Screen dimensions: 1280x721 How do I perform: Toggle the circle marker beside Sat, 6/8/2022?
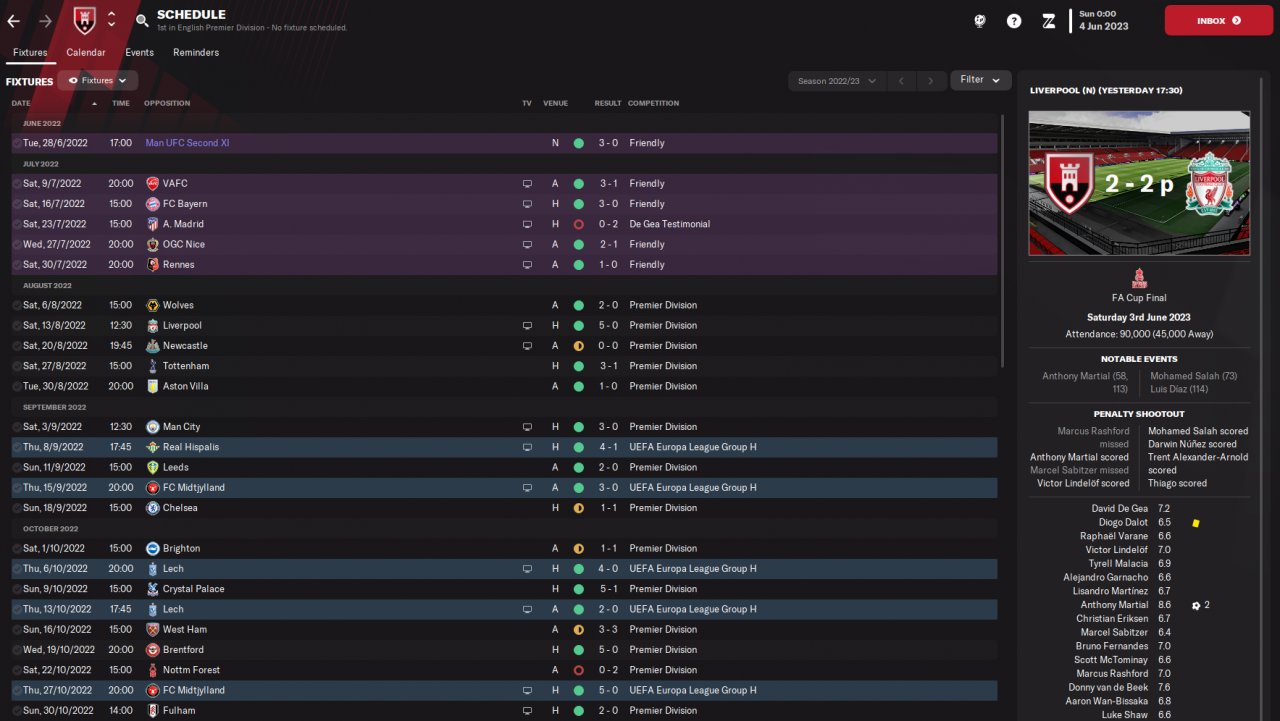point(16,305)
